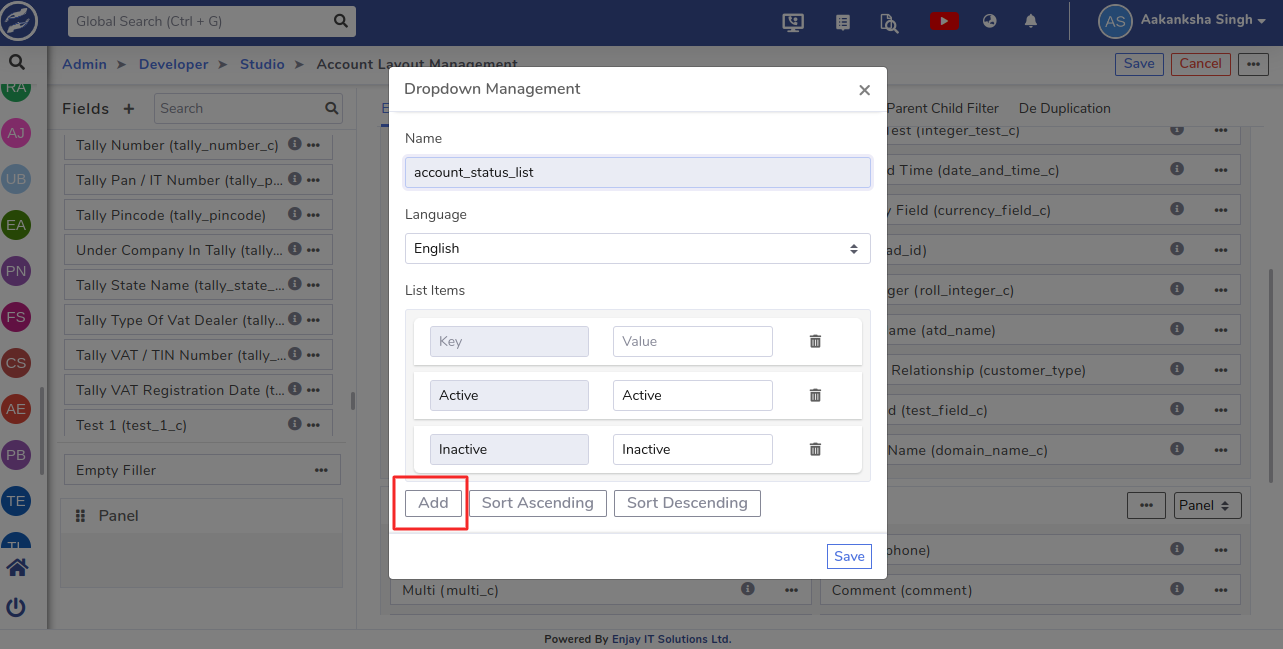Viewport: 1283px width, 649px height.
Task: Click the Value field for the Inactive item
Action: (692, 449)
